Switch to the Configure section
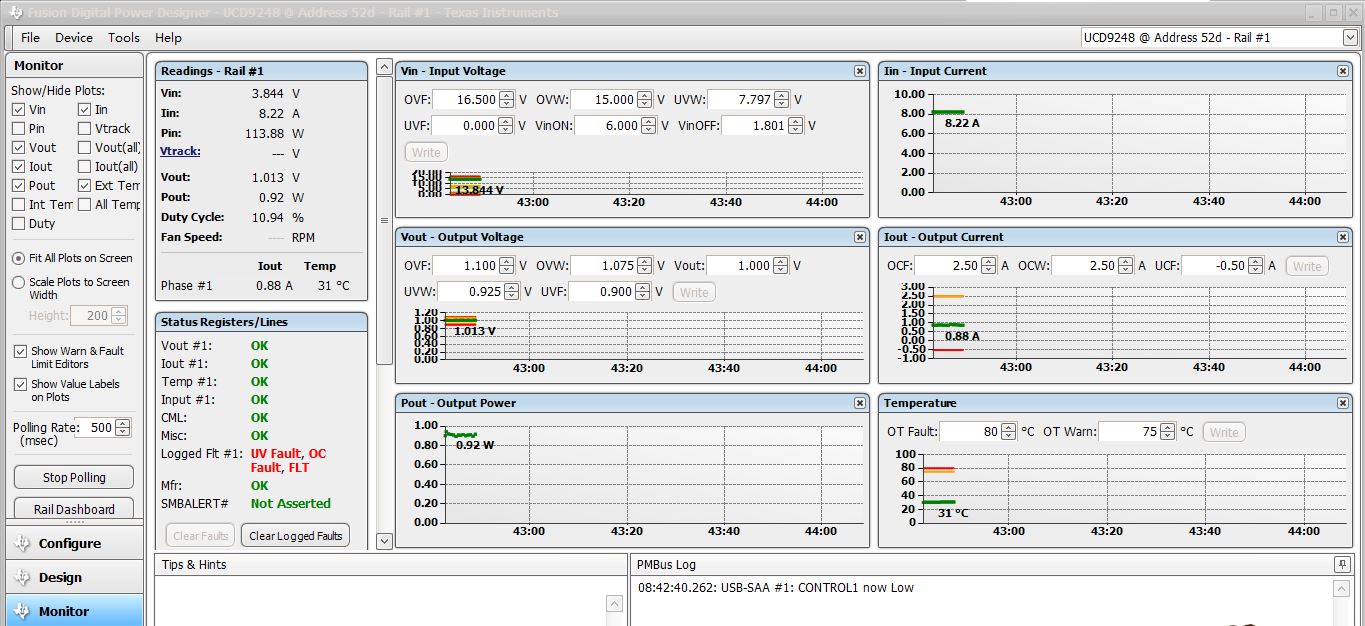Screen dimensions: 1365x626 (x=75, y=544)
